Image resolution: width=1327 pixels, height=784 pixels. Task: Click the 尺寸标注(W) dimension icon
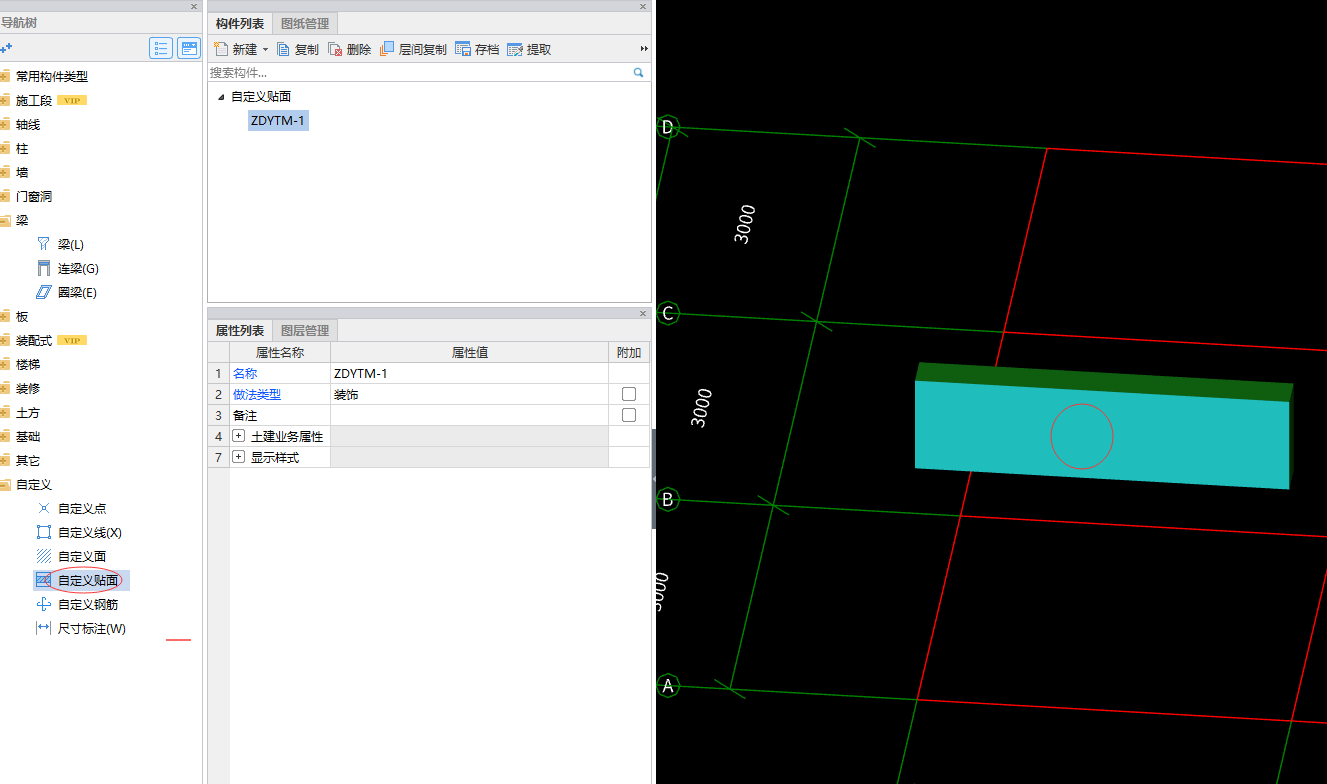pyautogui.click(x=43, y=628)
